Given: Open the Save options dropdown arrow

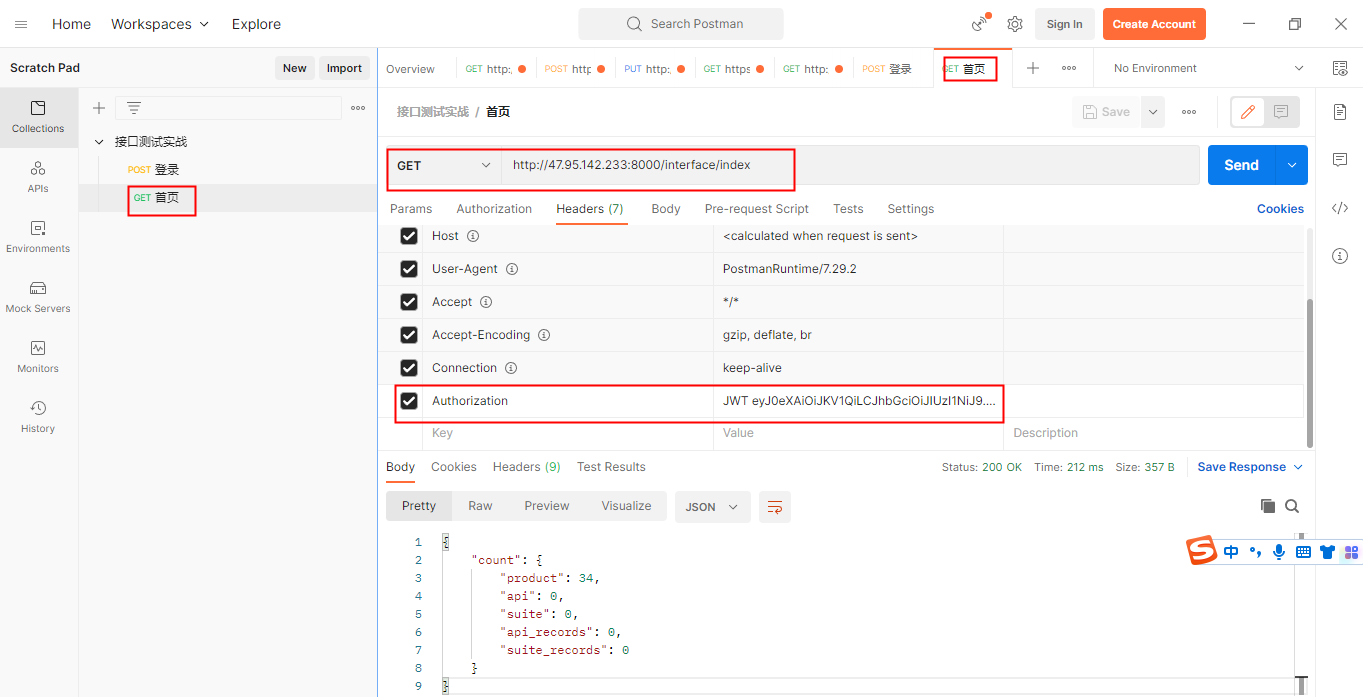Looking at the screenshot, I should (1153, 112).
